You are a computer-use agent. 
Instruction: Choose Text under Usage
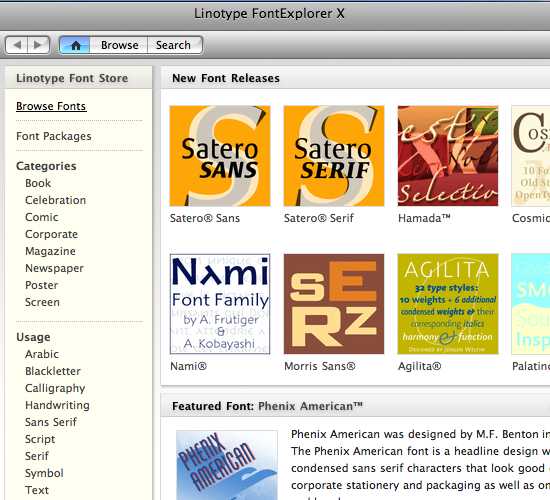coord(37,490)
